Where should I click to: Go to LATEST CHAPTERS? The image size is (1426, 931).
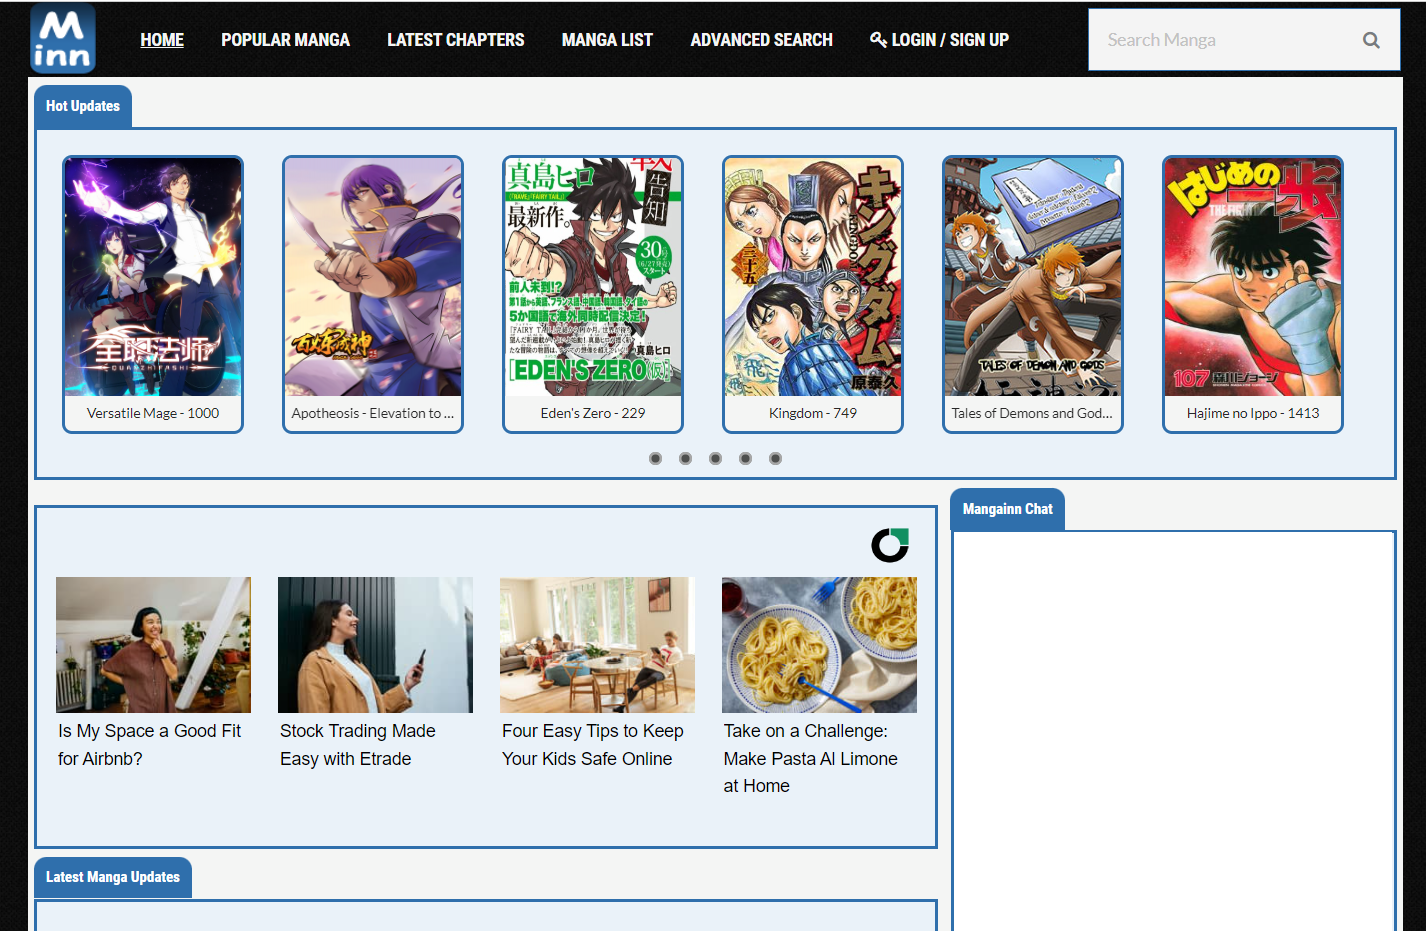point(456,40)
